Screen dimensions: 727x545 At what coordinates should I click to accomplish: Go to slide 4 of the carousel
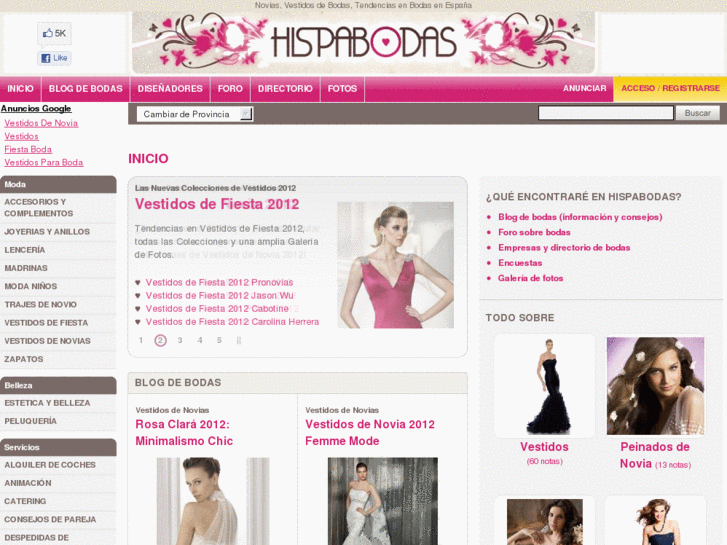pyautogui.click(x=200, y=340)
